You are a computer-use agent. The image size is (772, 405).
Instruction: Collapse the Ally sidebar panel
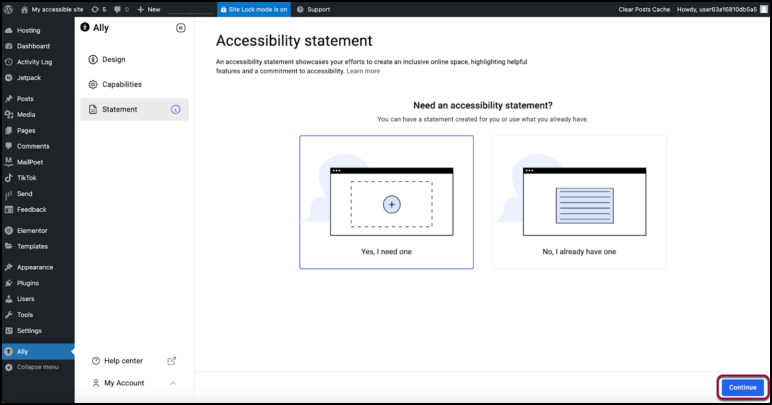pyautogui.click(x=180, y=28)
